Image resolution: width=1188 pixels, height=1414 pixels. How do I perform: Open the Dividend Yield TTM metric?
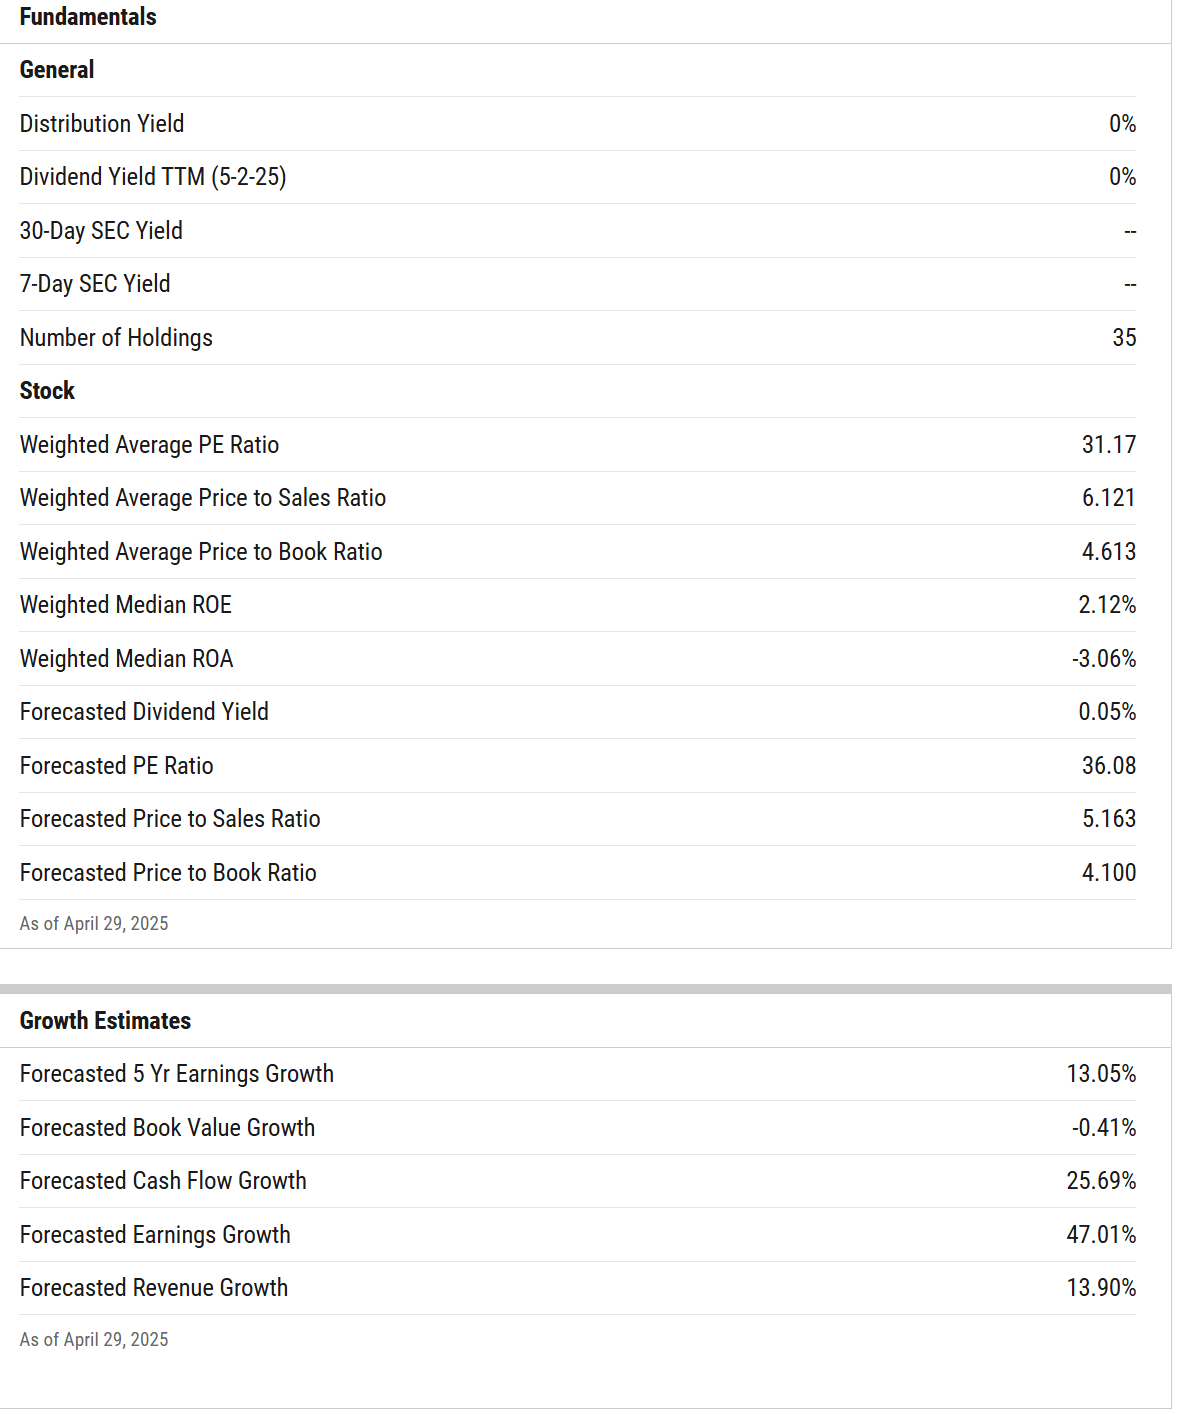point(153,177)
